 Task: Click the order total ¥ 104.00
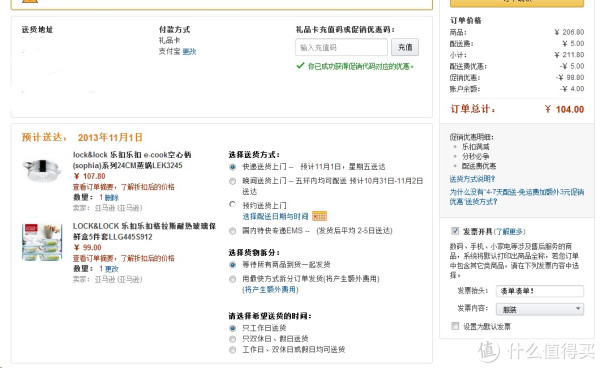pyautogui.click(x=564, y=109)
